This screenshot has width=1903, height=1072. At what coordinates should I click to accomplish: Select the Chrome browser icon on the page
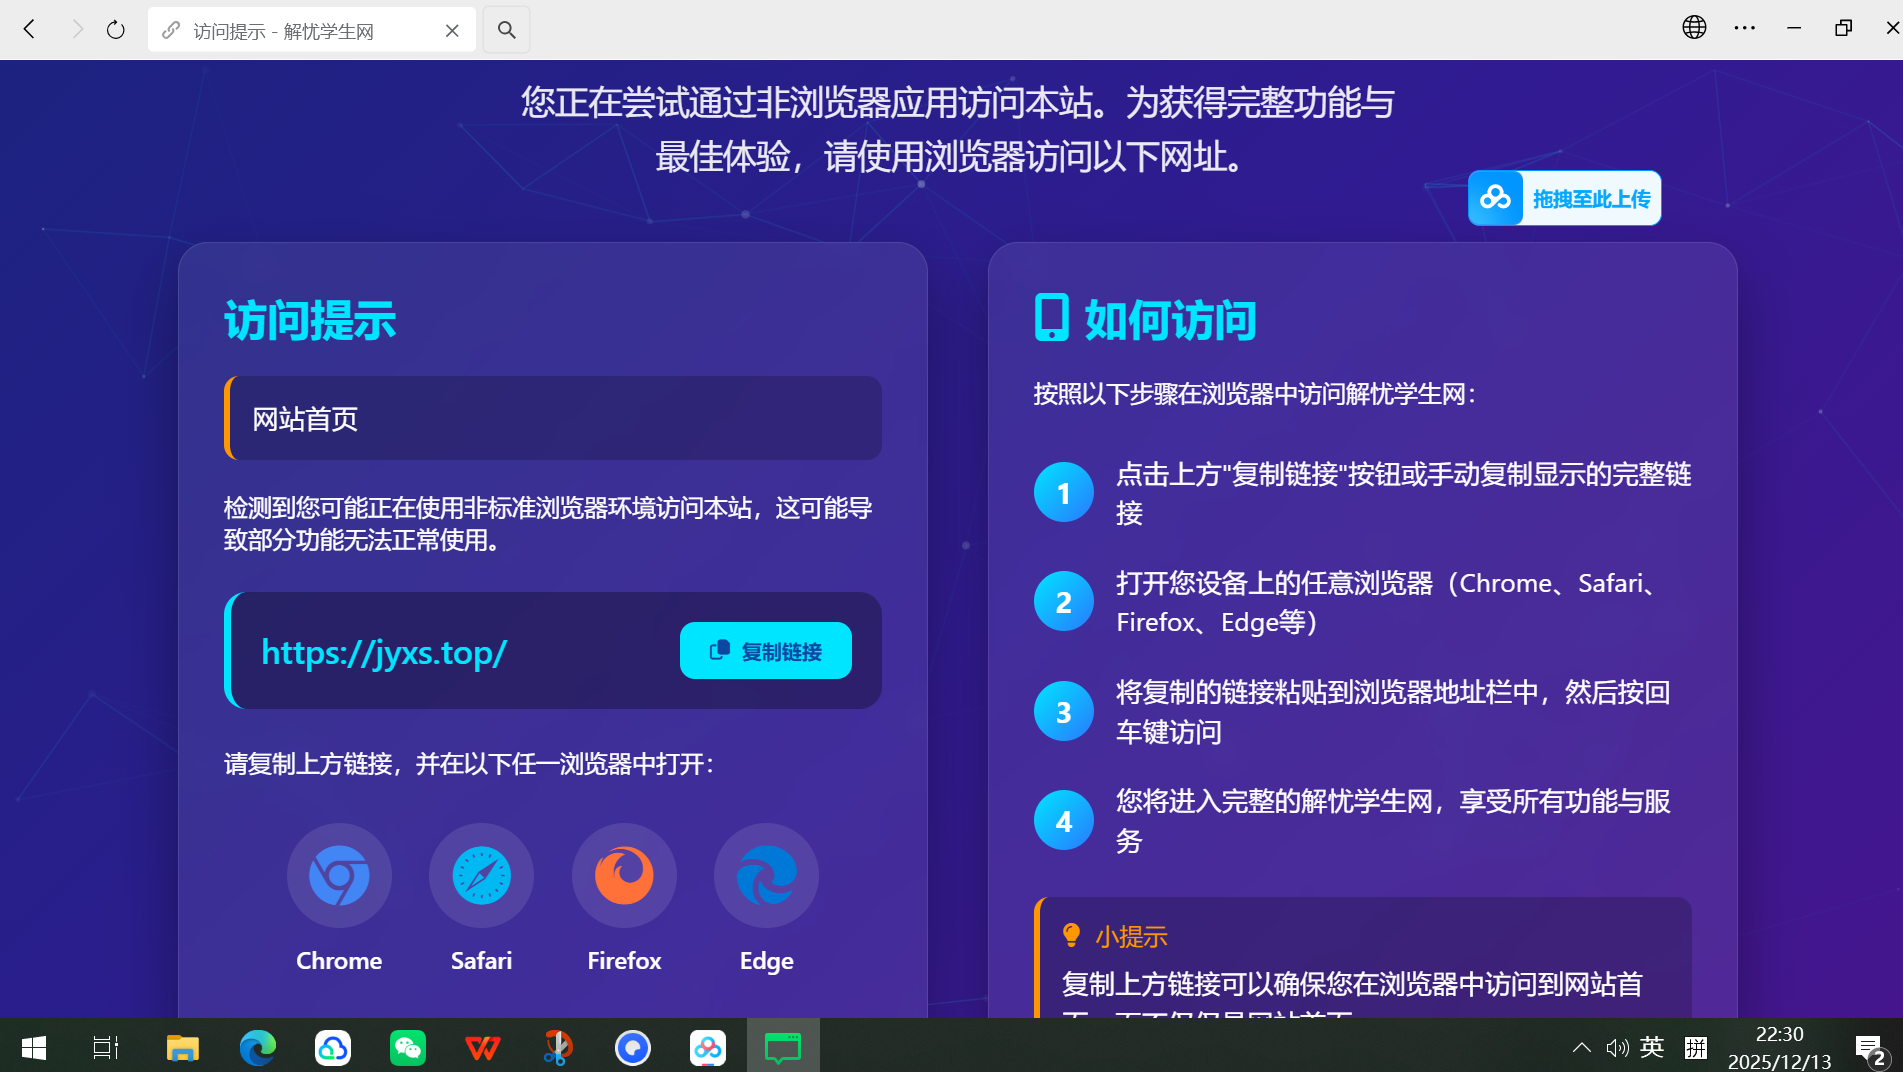339,875
